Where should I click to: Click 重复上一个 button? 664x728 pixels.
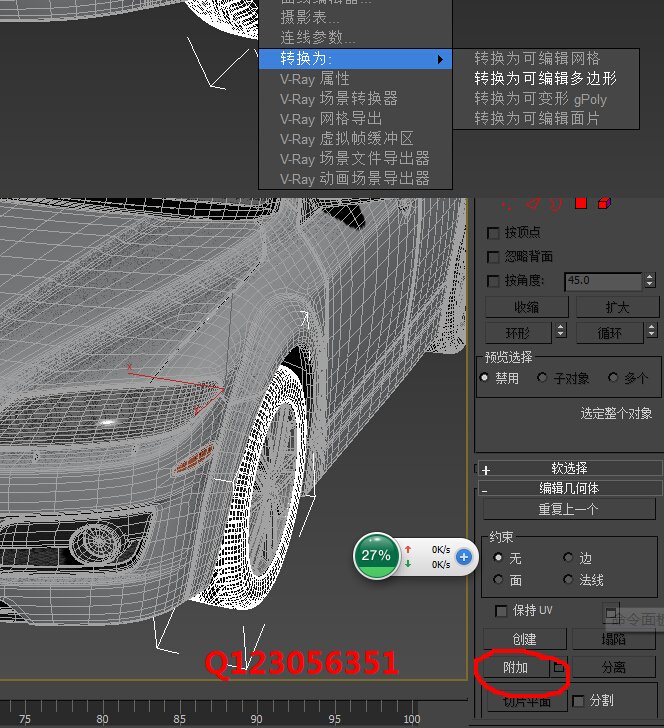(569, 509)
